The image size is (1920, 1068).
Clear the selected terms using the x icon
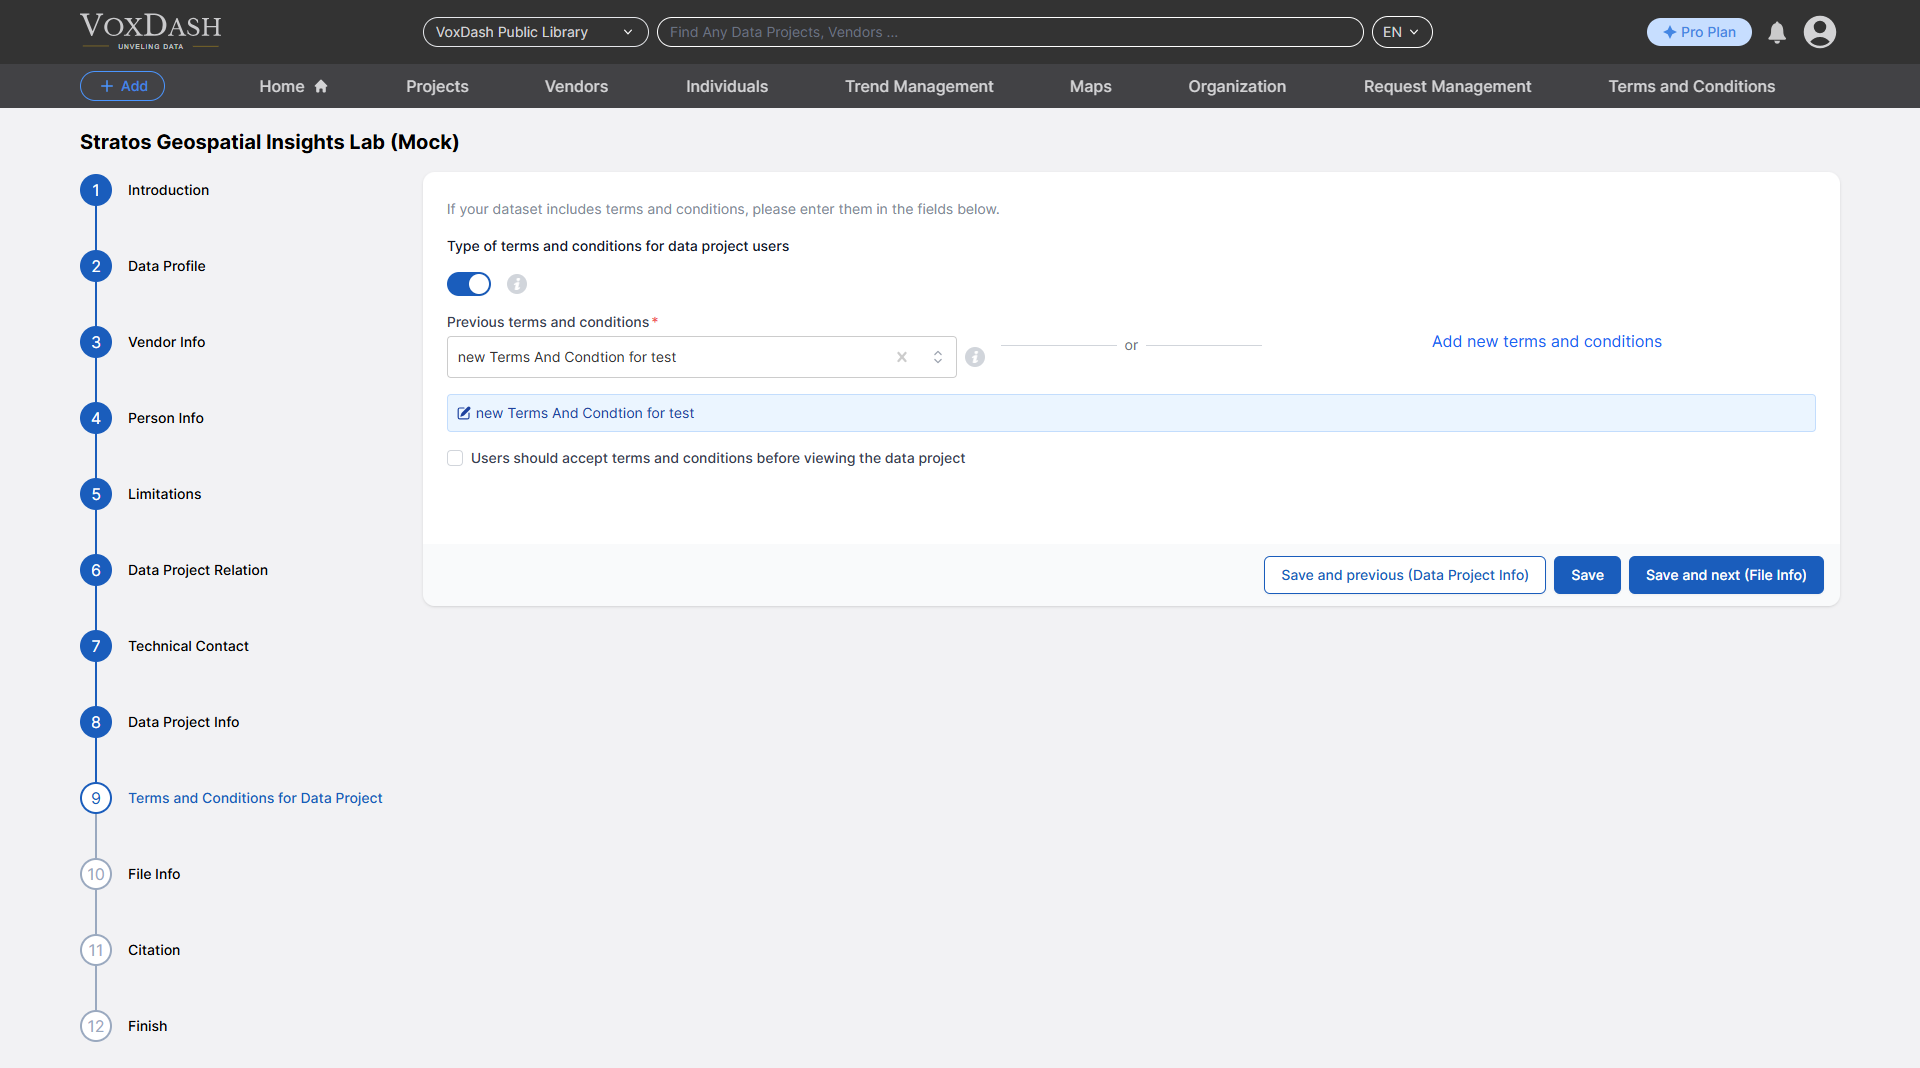tap(901, 357)
